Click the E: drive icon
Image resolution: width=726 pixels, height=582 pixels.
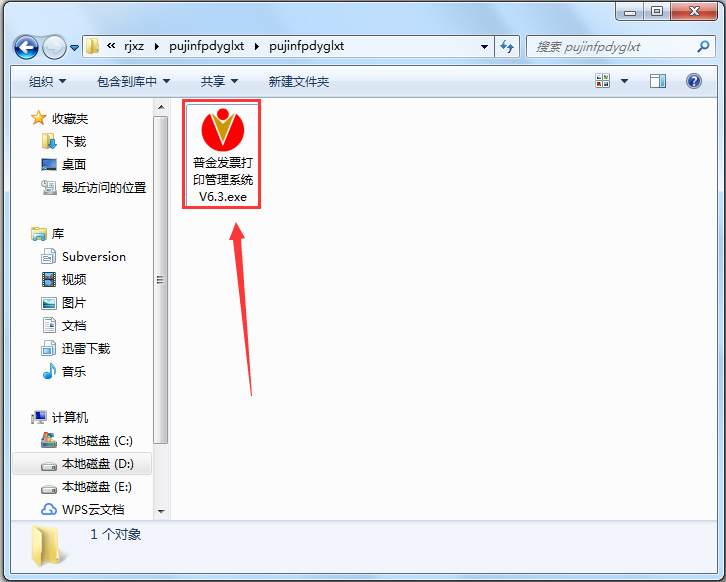pos(49,488)
